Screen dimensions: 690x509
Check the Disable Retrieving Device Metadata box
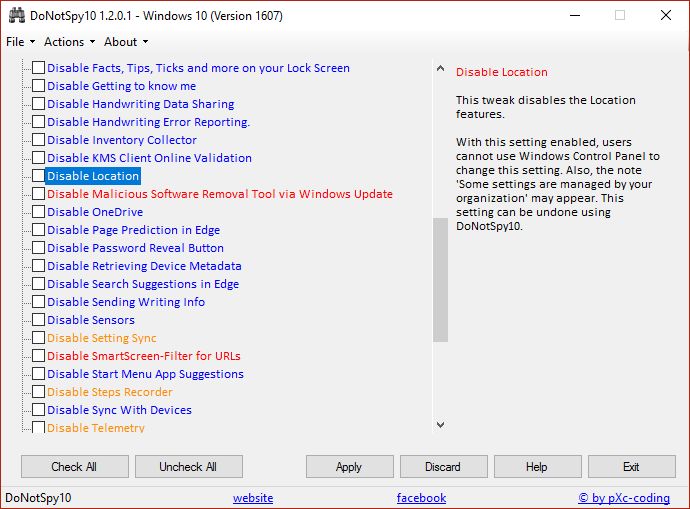pyautogui.click(x=38, y=266)
